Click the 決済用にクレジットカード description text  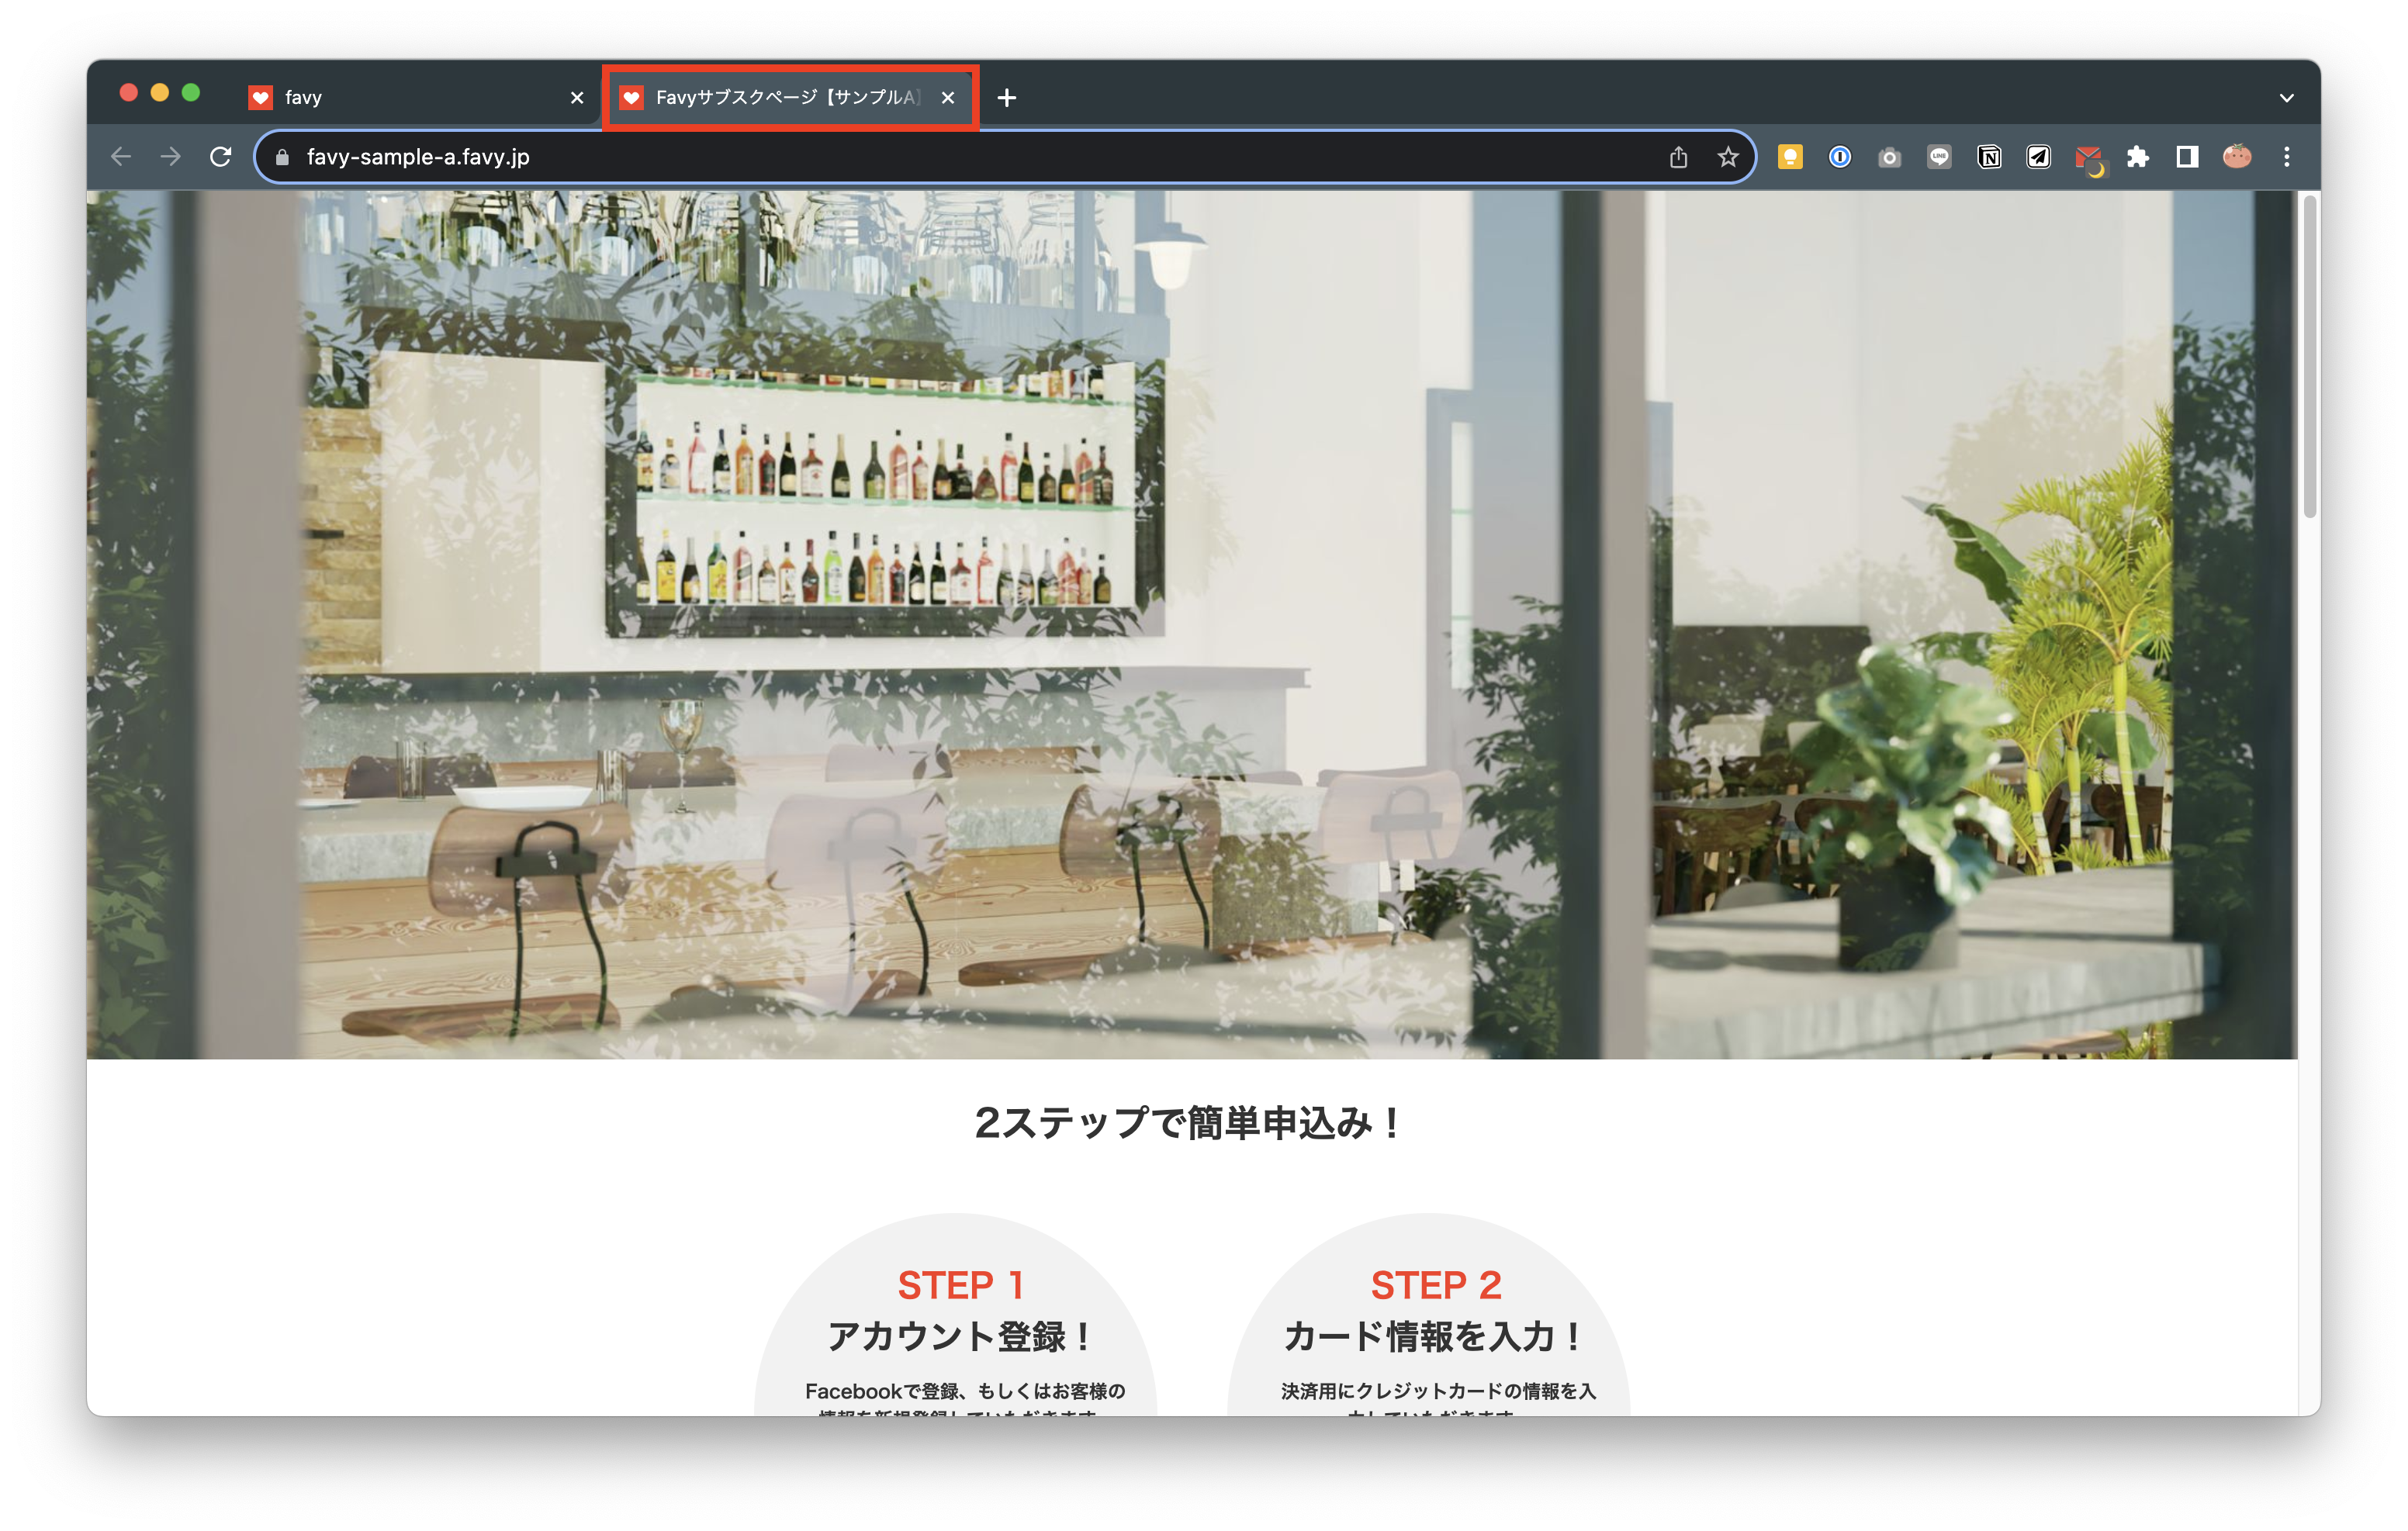click(1438, 1398)
